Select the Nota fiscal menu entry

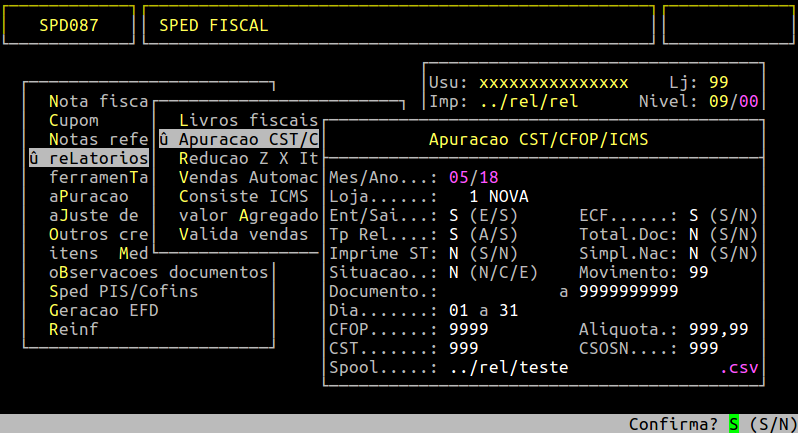click(98, 101)
